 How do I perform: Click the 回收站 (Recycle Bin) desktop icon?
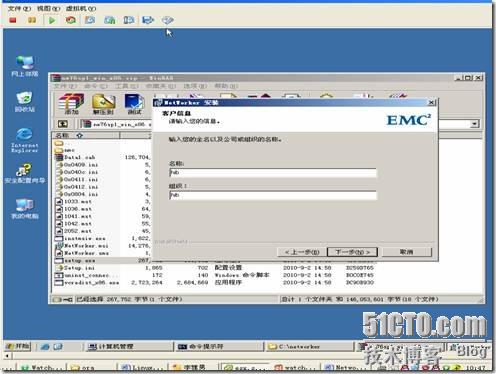coord(25,102)
